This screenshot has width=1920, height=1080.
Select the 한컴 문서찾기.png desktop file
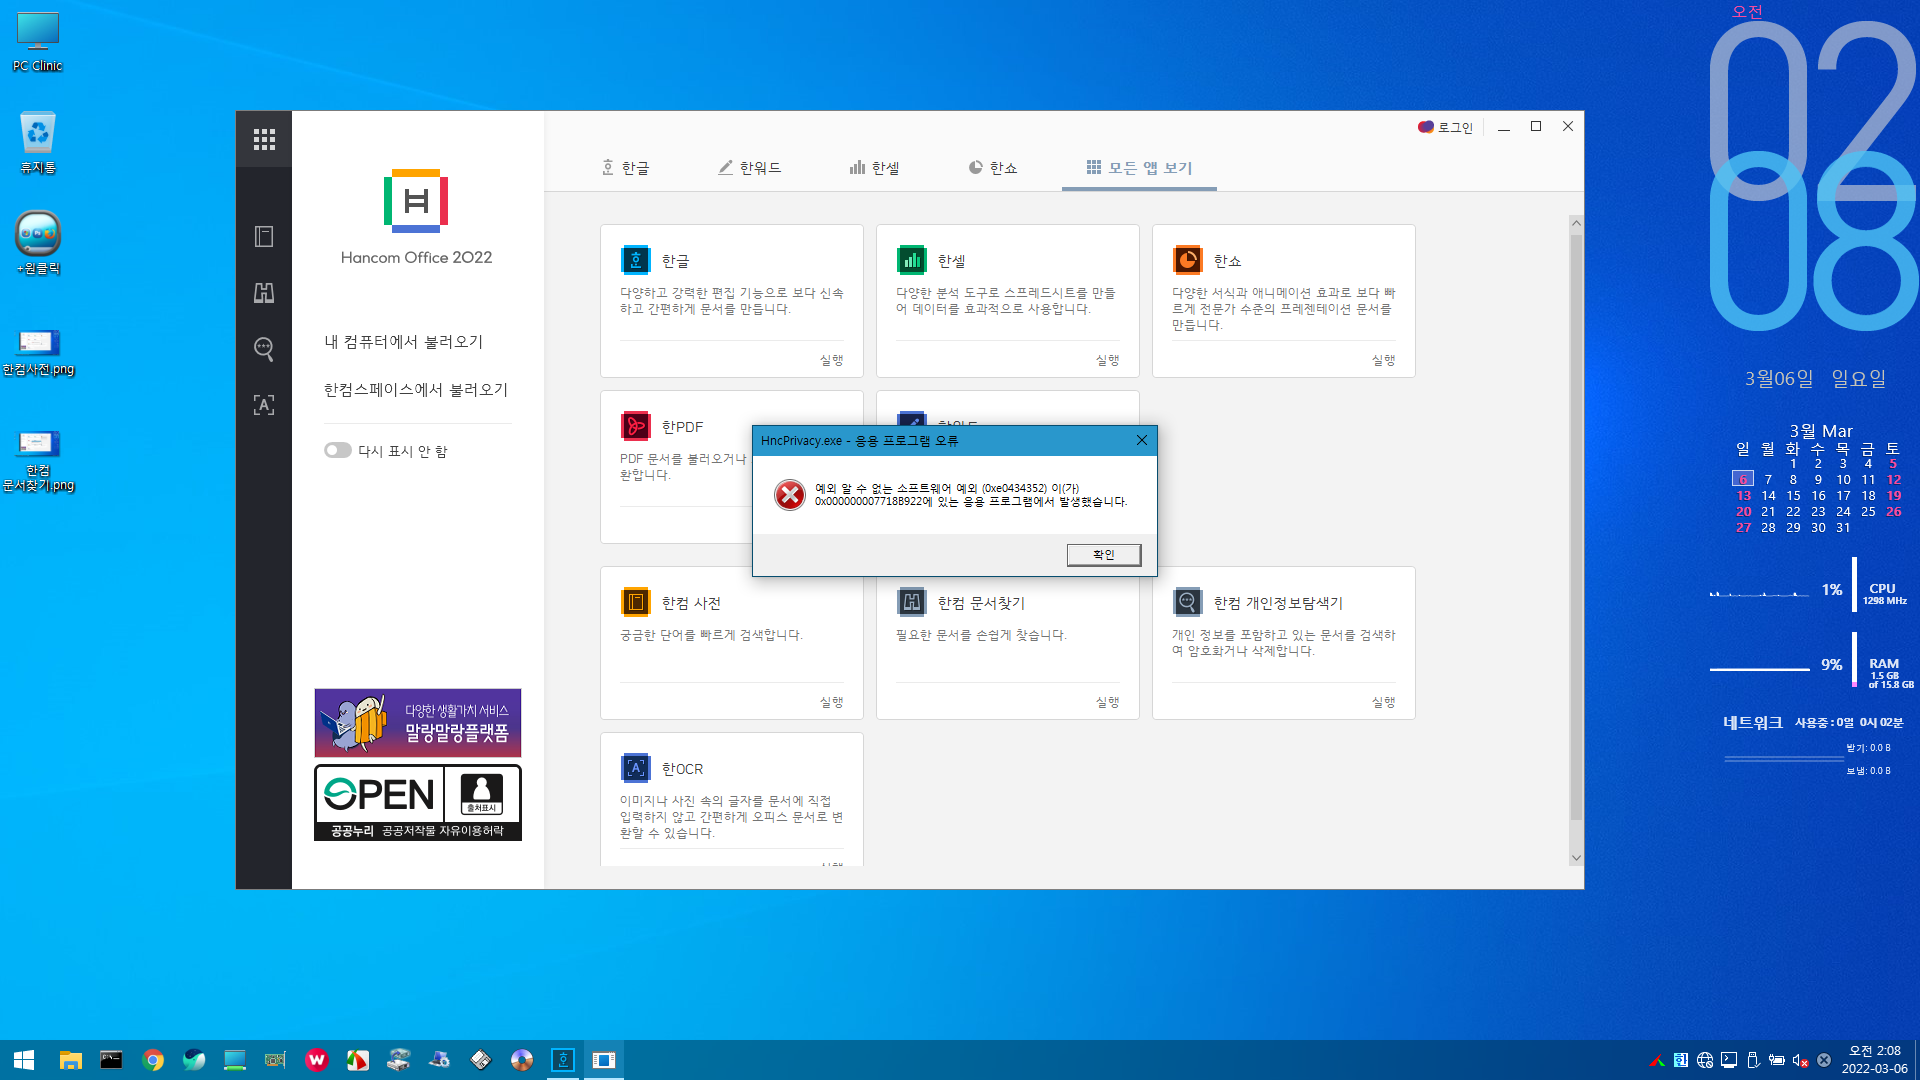[x=38, y=460]
